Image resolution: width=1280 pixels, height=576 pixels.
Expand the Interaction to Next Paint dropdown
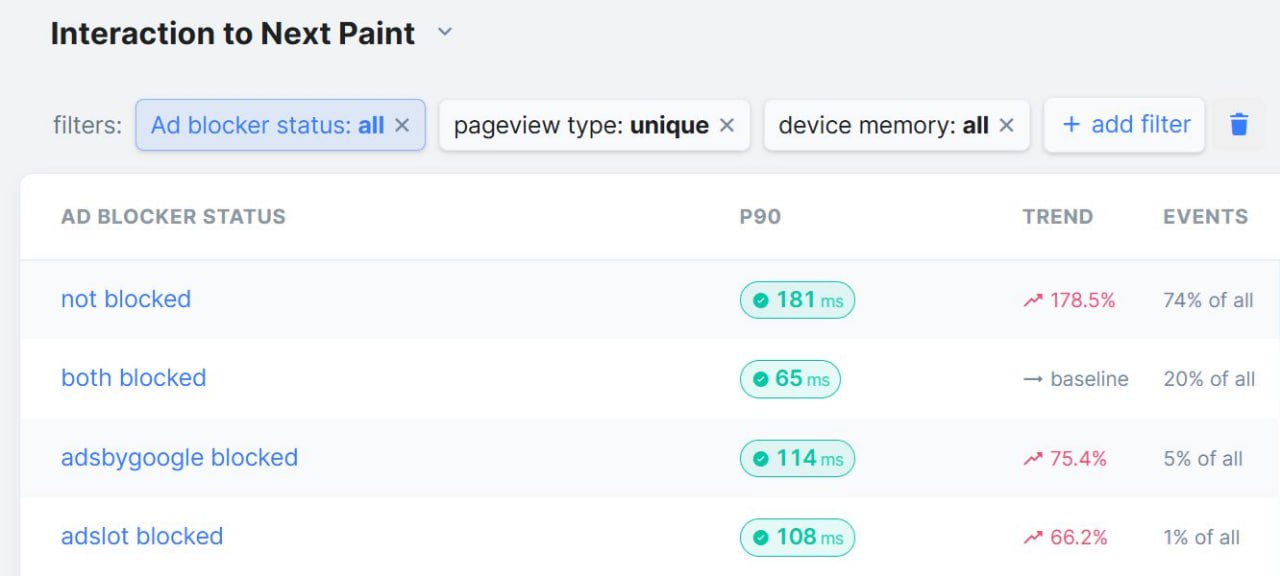[x=445, y=33]
